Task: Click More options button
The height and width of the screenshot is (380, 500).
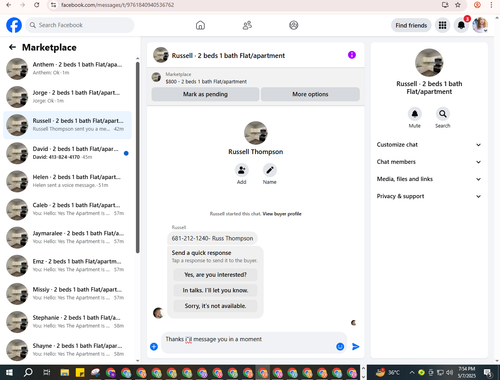Action: (x=310, y=94)
